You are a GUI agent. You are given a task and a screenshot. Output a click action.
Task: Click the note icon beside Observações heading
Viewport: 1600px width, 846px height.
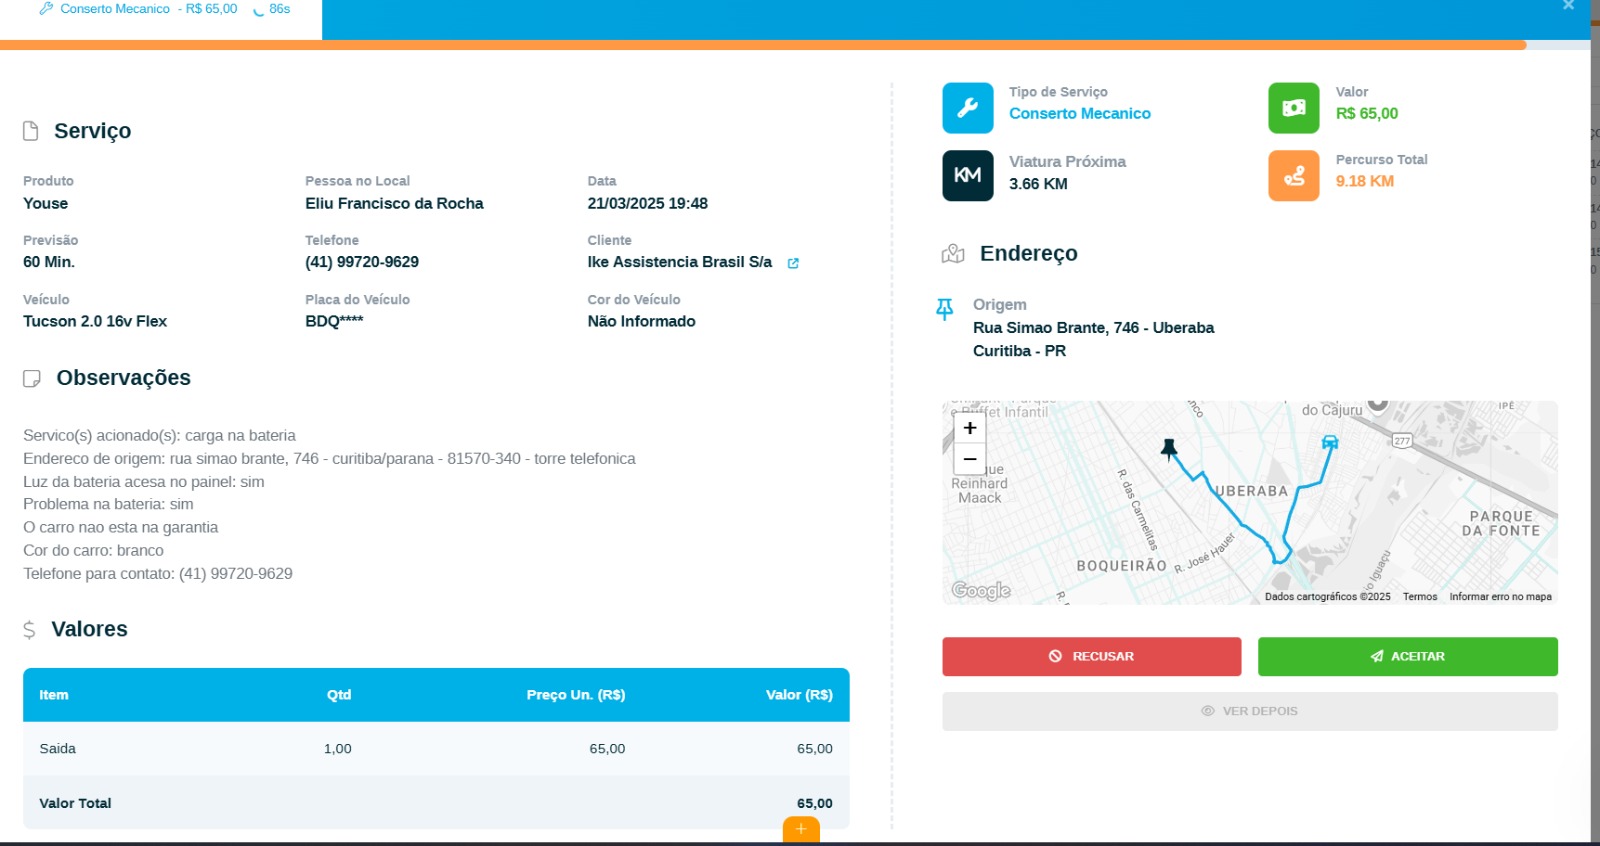[x=32, y=378]
